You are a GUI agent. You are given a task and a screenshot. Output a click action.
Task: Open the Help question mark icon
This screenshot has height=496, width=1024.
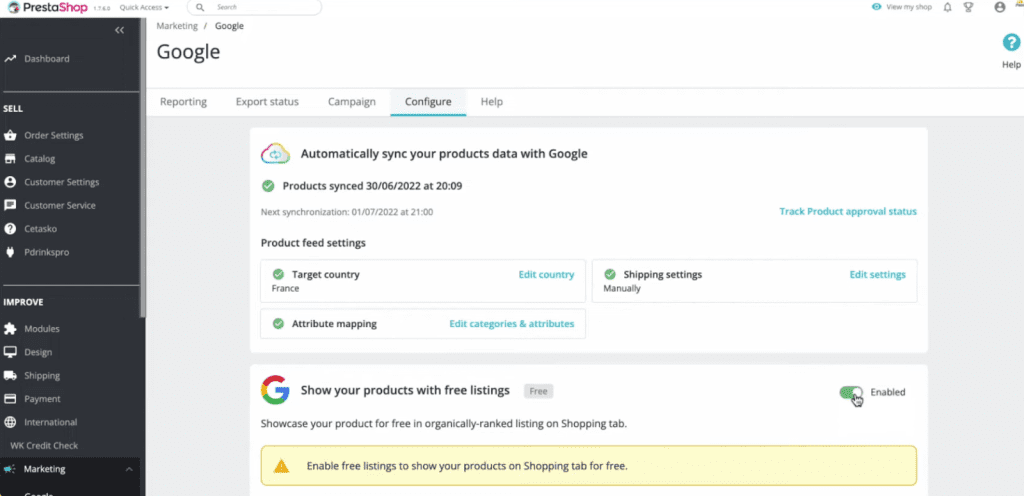tap(1011, 43)
